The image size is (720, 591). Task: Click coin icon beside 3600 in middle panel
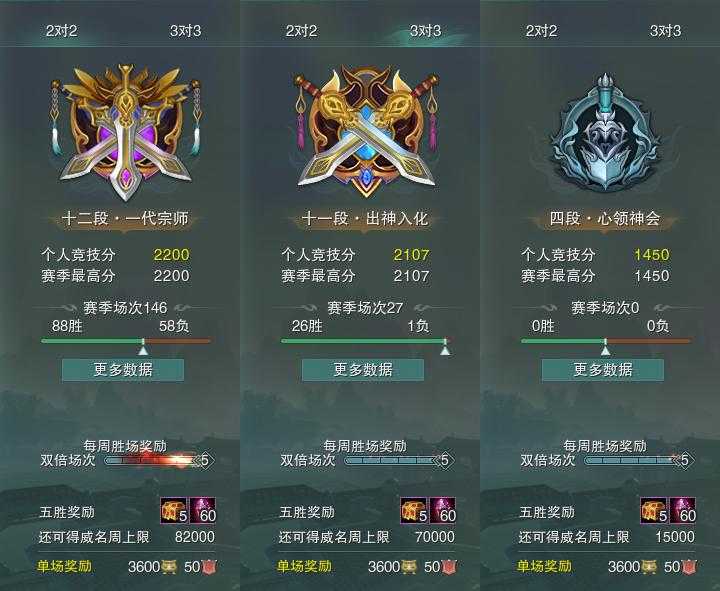point(409,567)
